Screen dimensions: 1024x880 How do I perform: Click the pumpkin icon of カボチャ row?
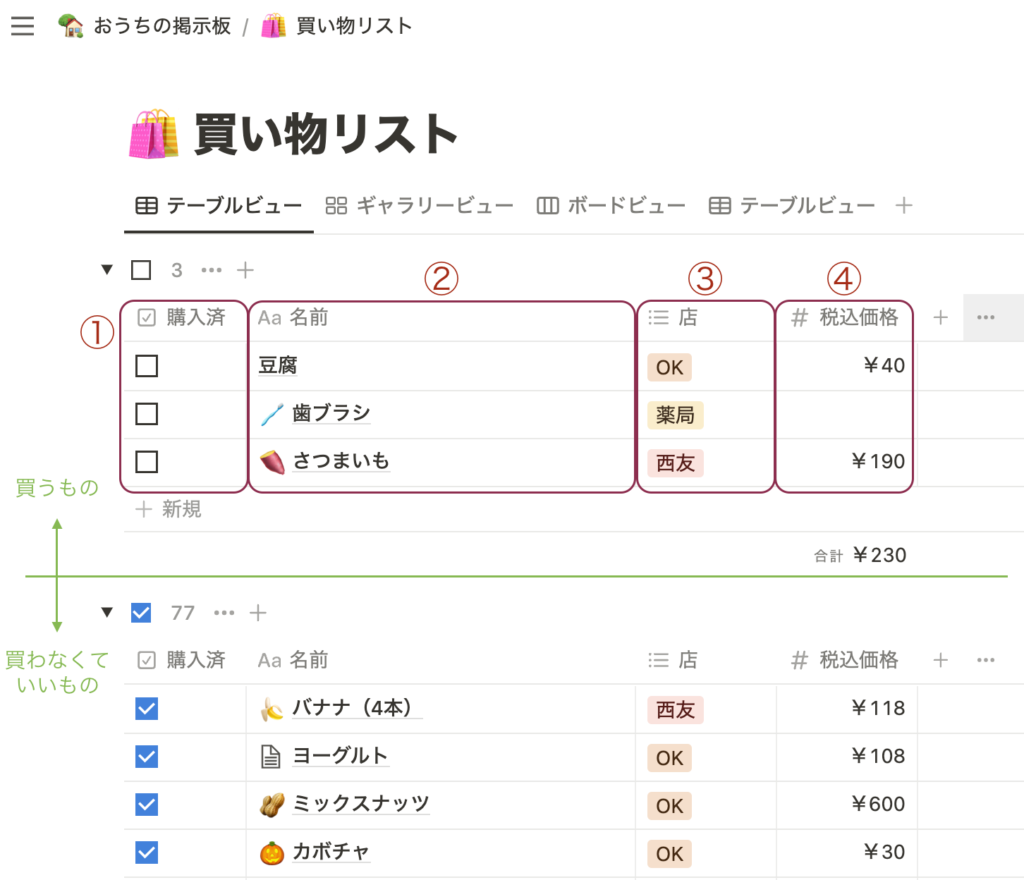(x=271, y=853)
